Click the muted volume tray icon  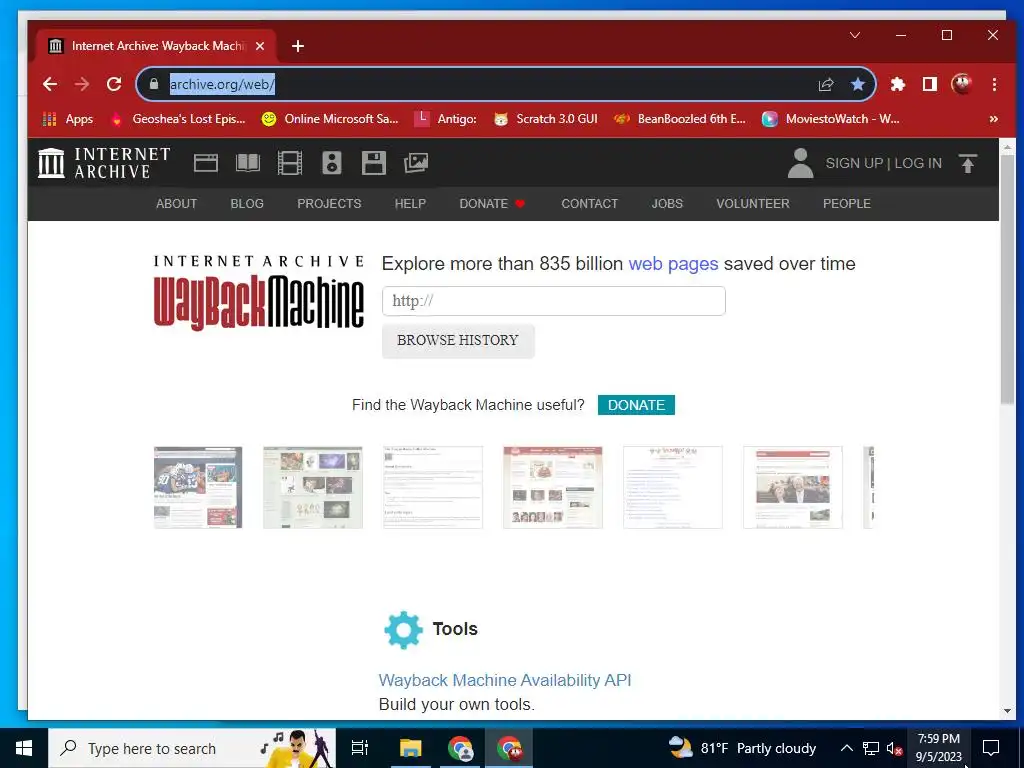(x=894, y=748)
